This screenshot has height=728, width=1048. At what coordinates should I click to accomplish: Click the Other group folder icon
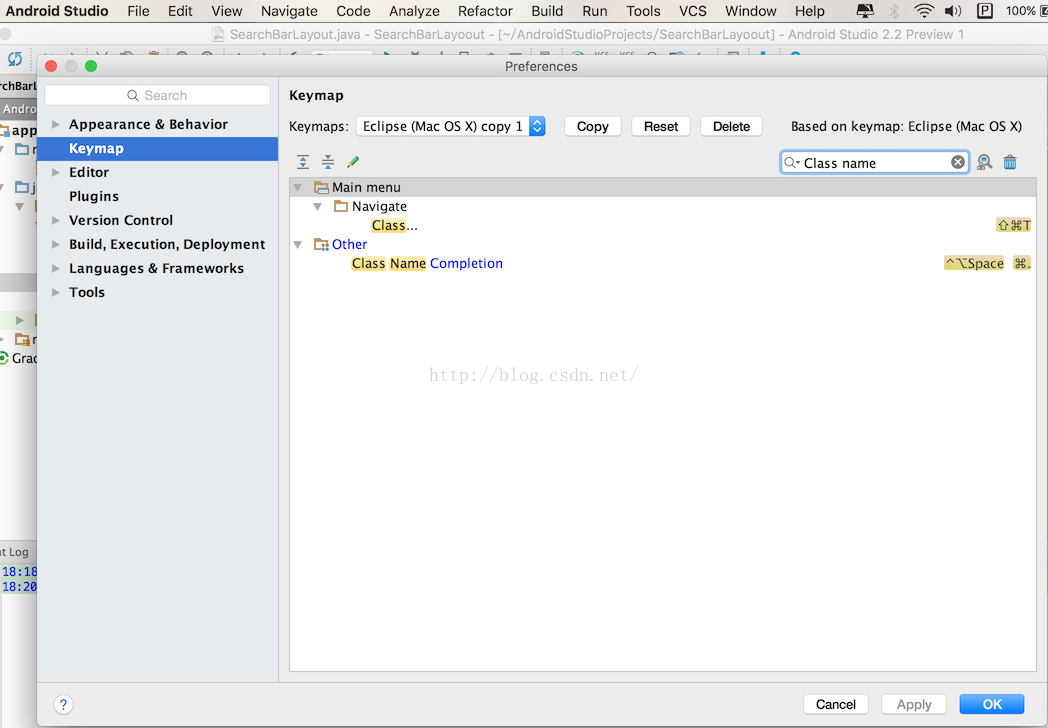click(x=321, y=244)
